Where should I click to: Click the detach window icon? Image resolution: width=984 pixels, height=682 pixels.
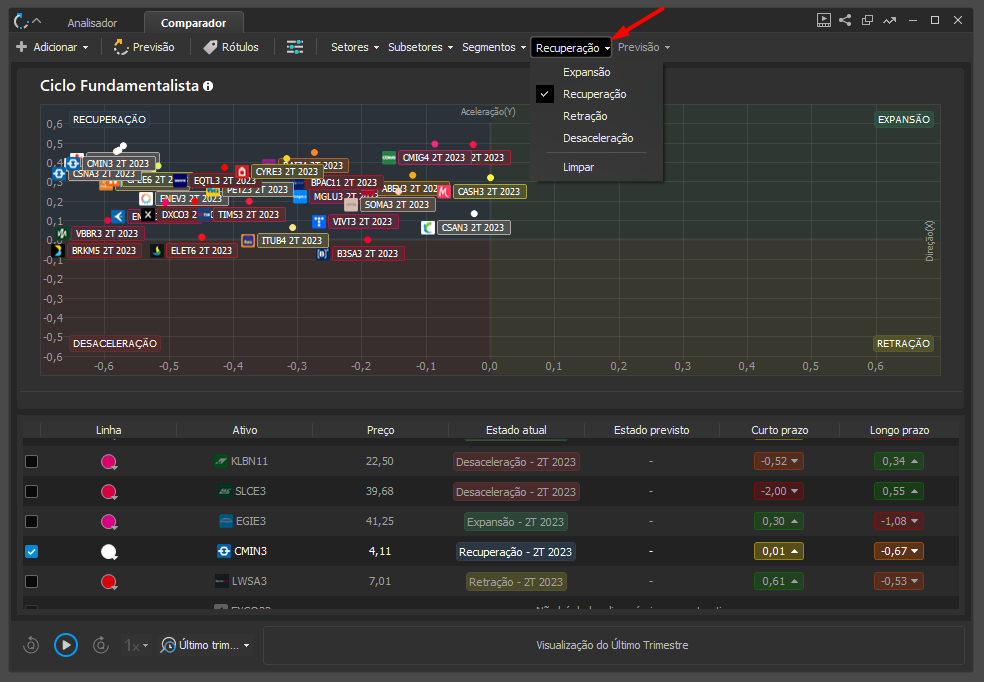867,20
